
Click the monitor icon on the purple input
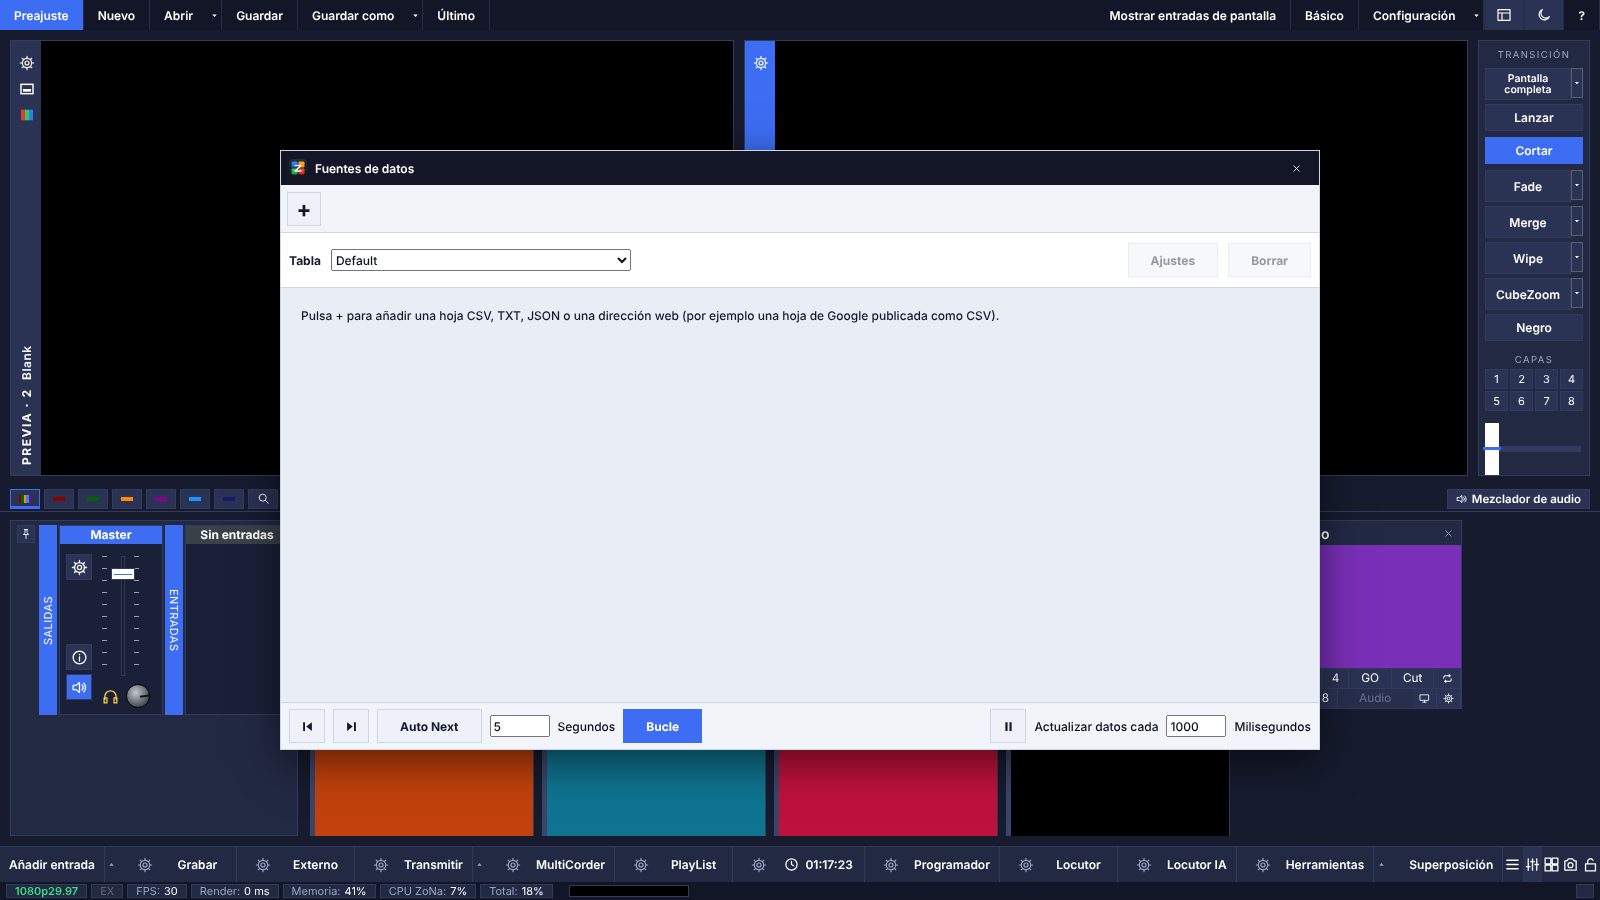1424,698
